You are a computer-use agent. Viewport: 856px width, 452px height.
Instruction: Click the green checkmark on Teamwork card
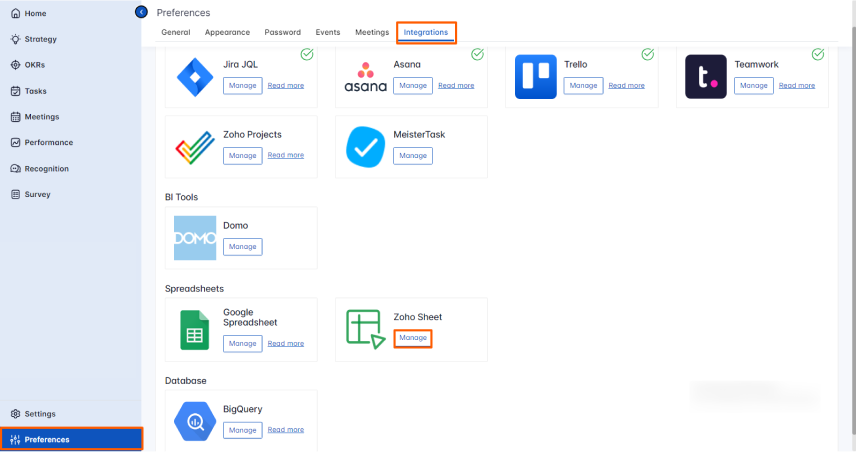point(818,54)
